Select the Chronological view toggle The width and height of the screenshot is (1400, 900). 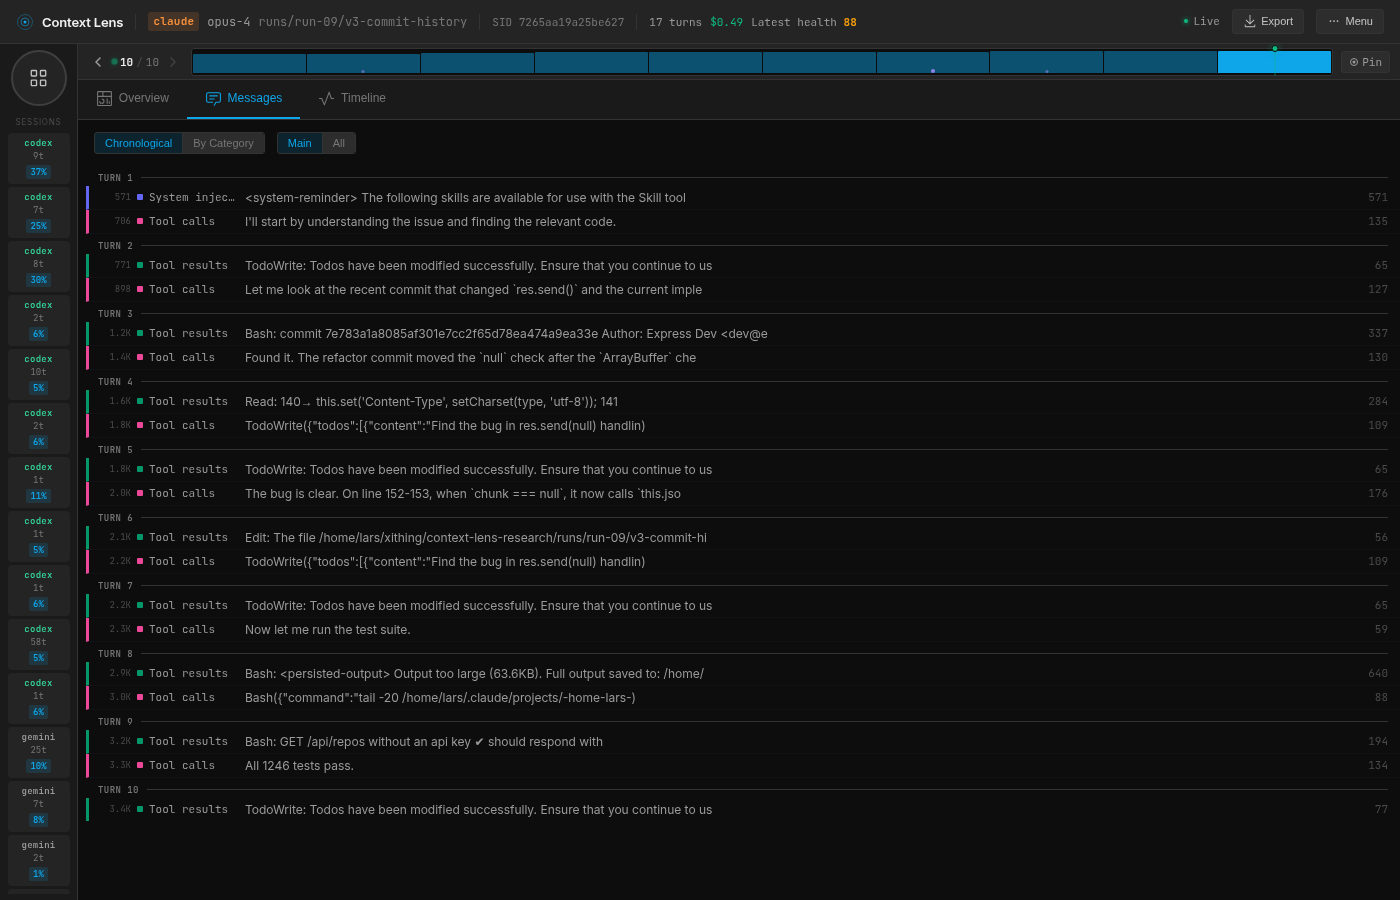pos(138,143)
